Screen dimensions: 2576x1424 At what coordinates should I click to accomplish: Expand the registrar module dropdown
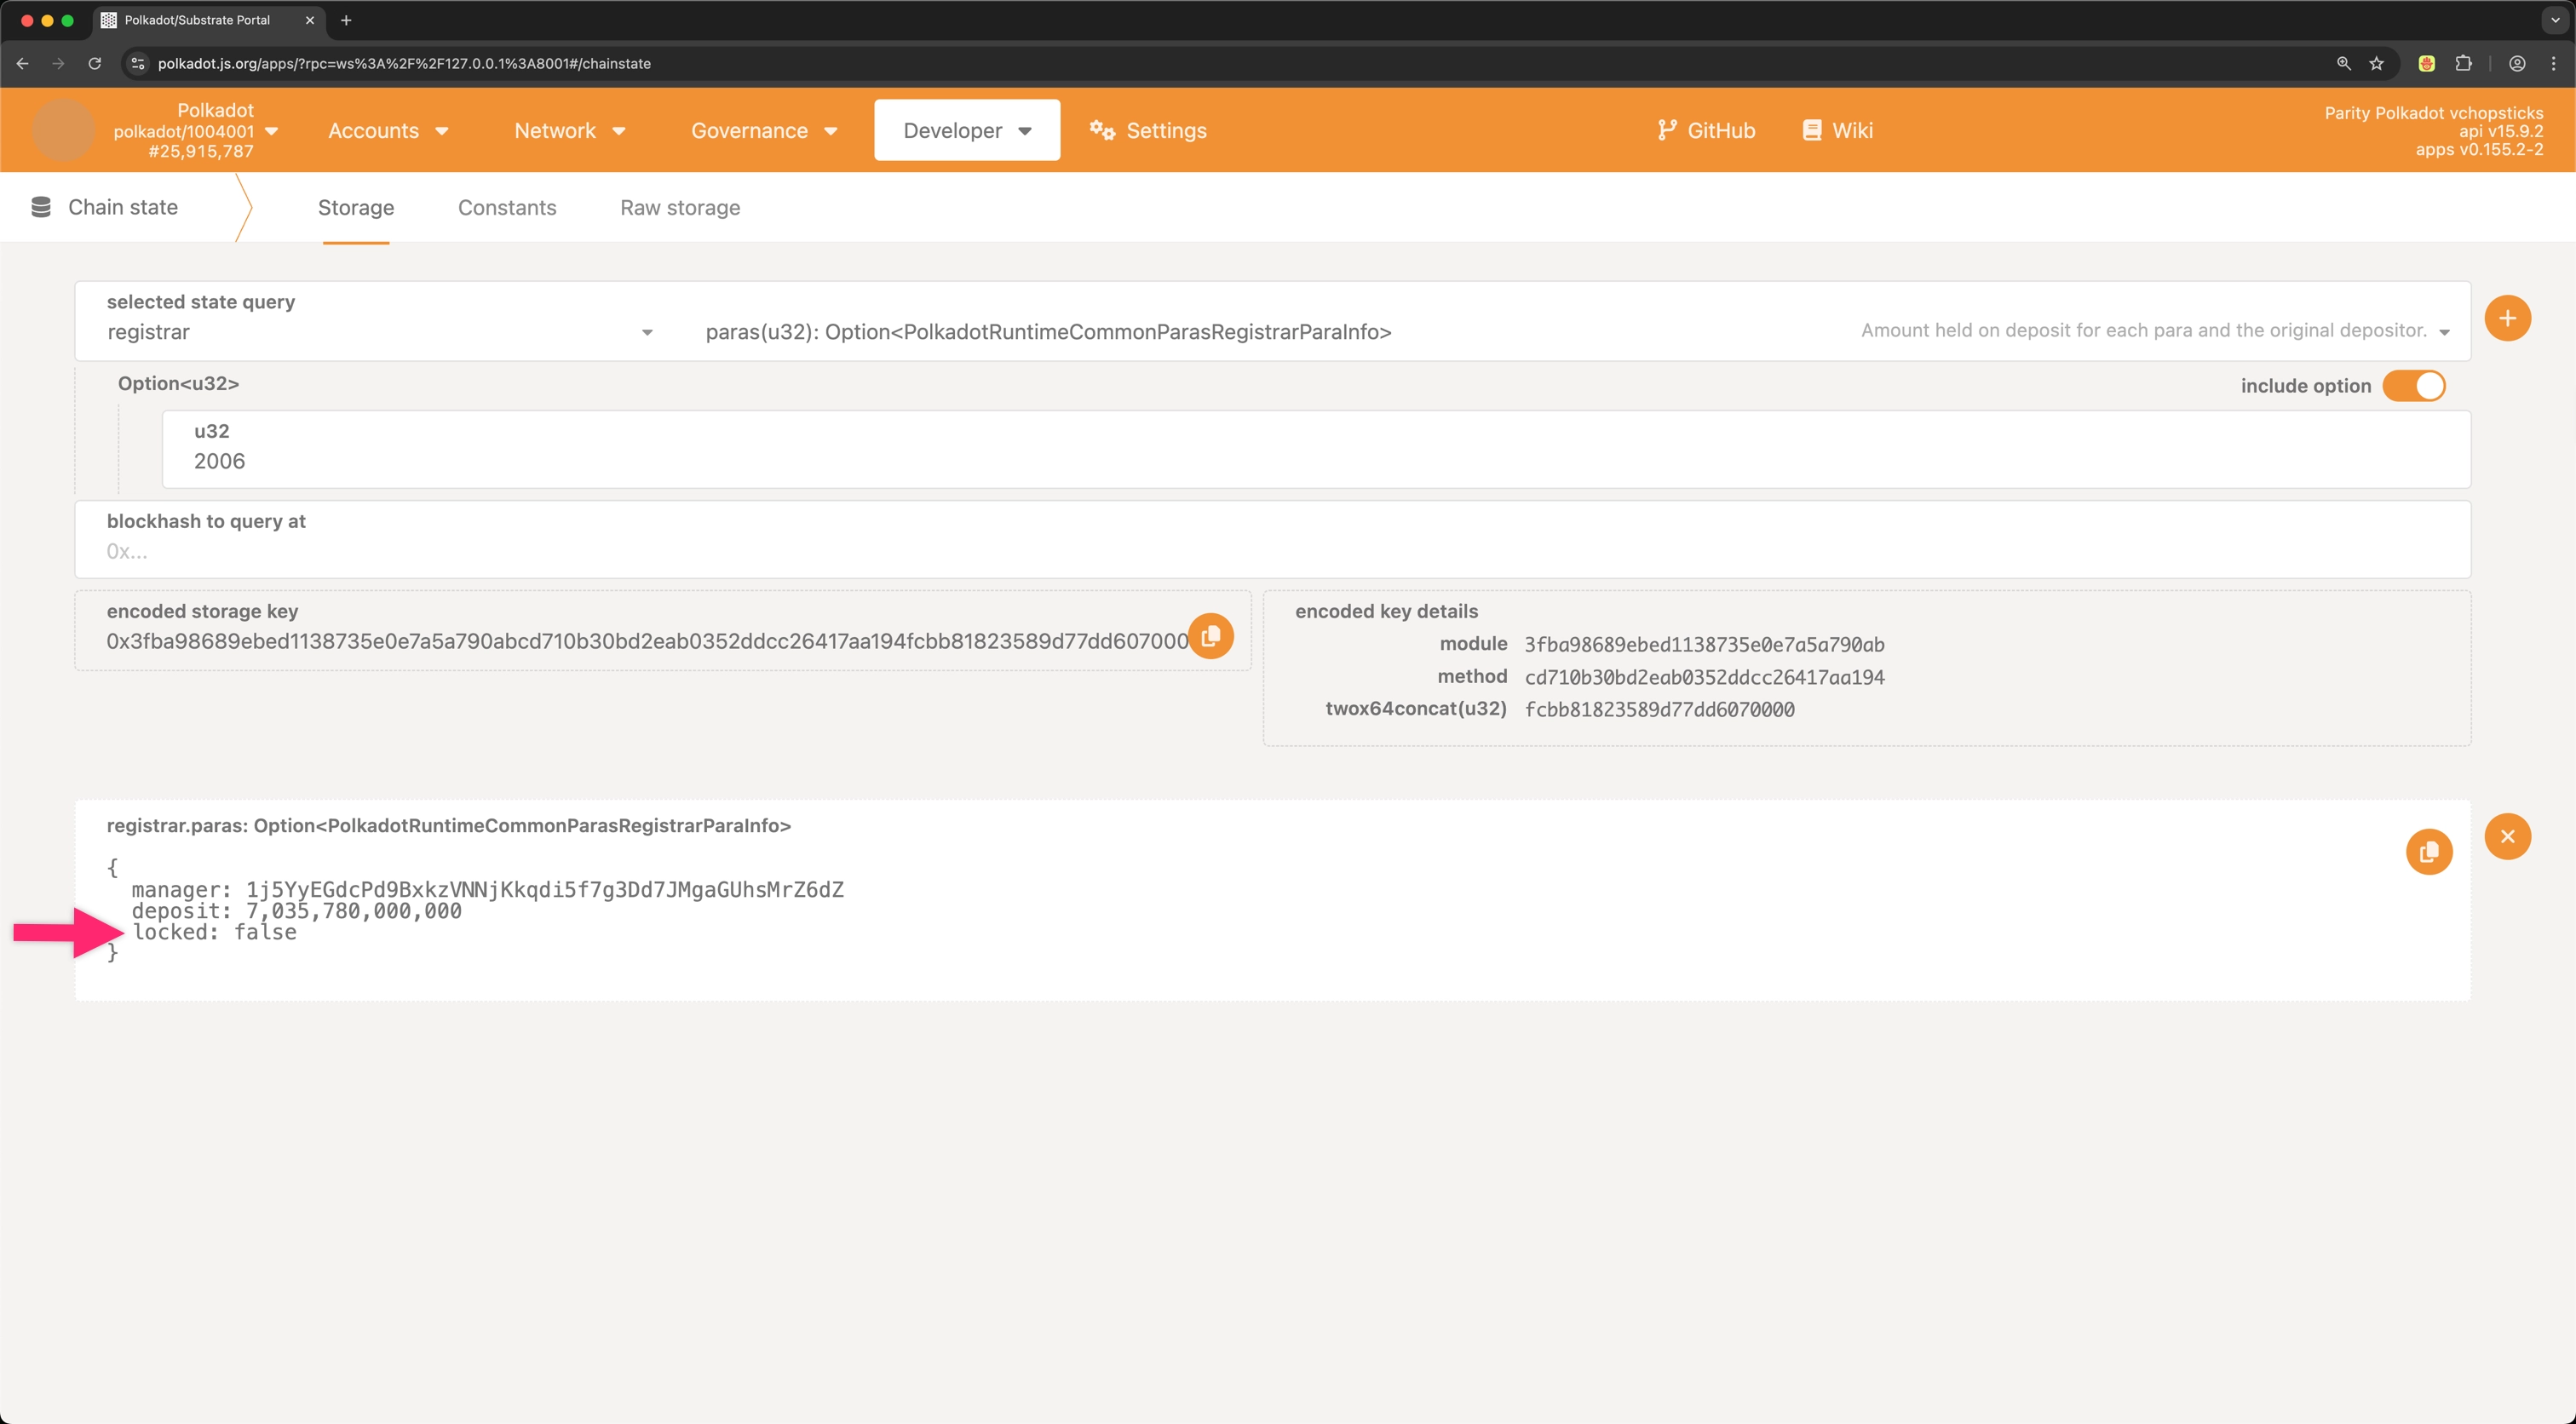tap(646, 332)
